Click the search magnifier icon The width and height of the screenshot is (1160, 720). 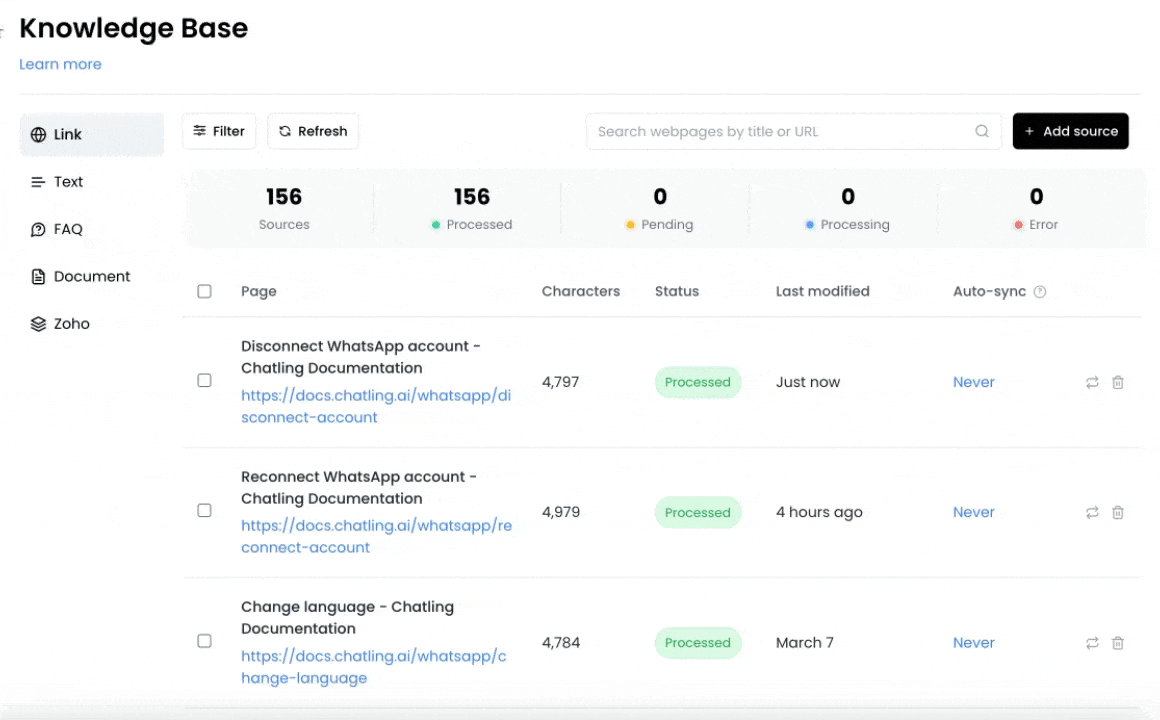coord(982,131)
